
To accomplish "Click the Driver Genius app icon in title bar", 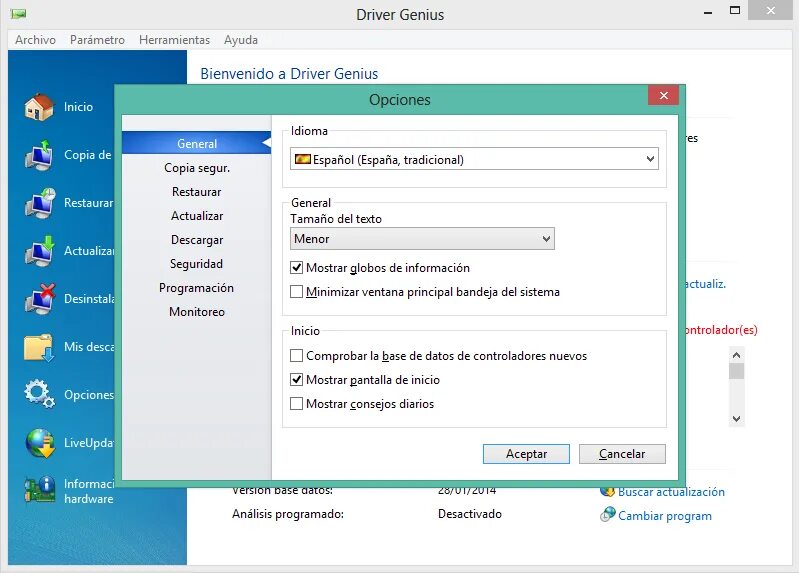I will (x=18, y=14).
